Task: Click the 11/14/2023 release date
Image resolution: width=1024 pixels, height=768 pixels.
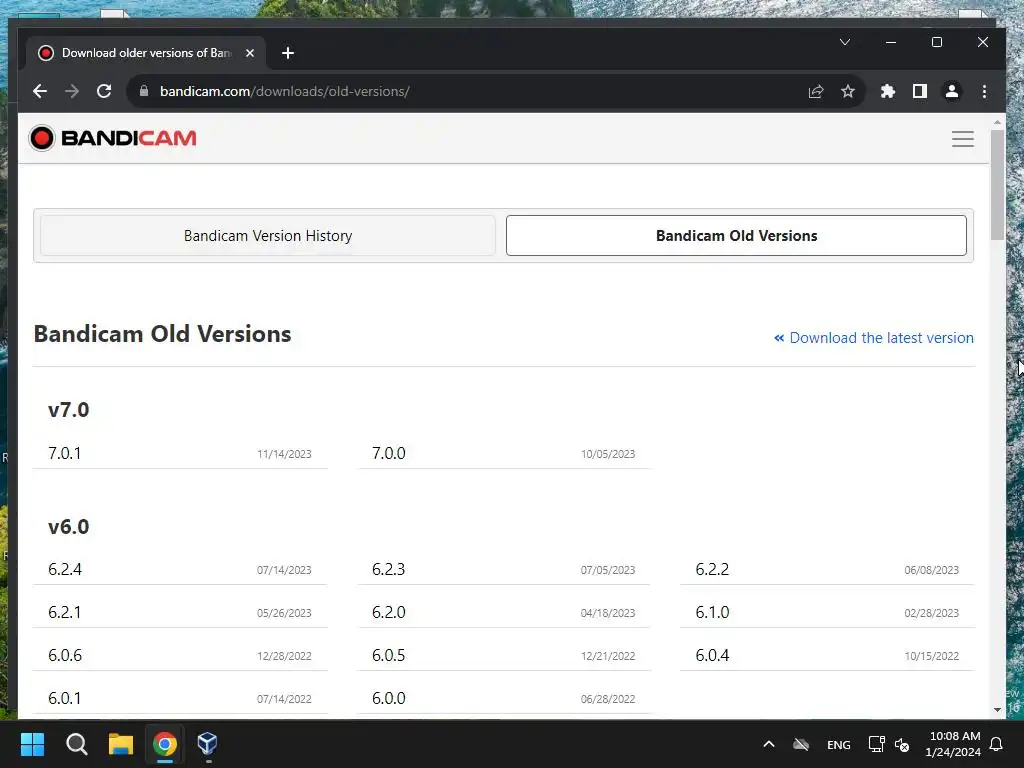Action: 284,455
